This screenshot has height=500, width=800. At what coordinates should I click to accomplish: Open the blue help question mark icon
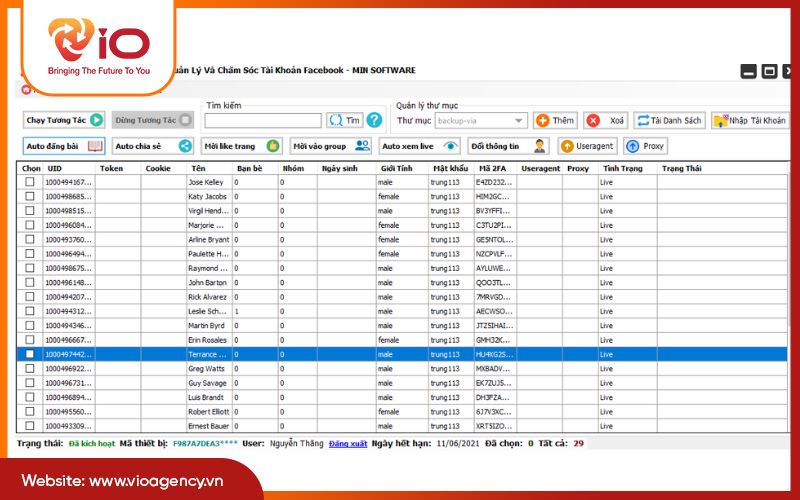coord(374,120)
